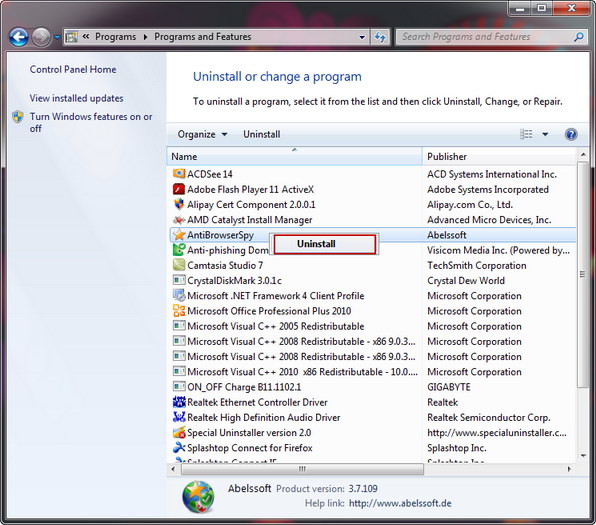The width and height of the screenshot is (596, 525).
Task: Click the ON_OFF Charge icon
Action: click(x=179, y=387)
